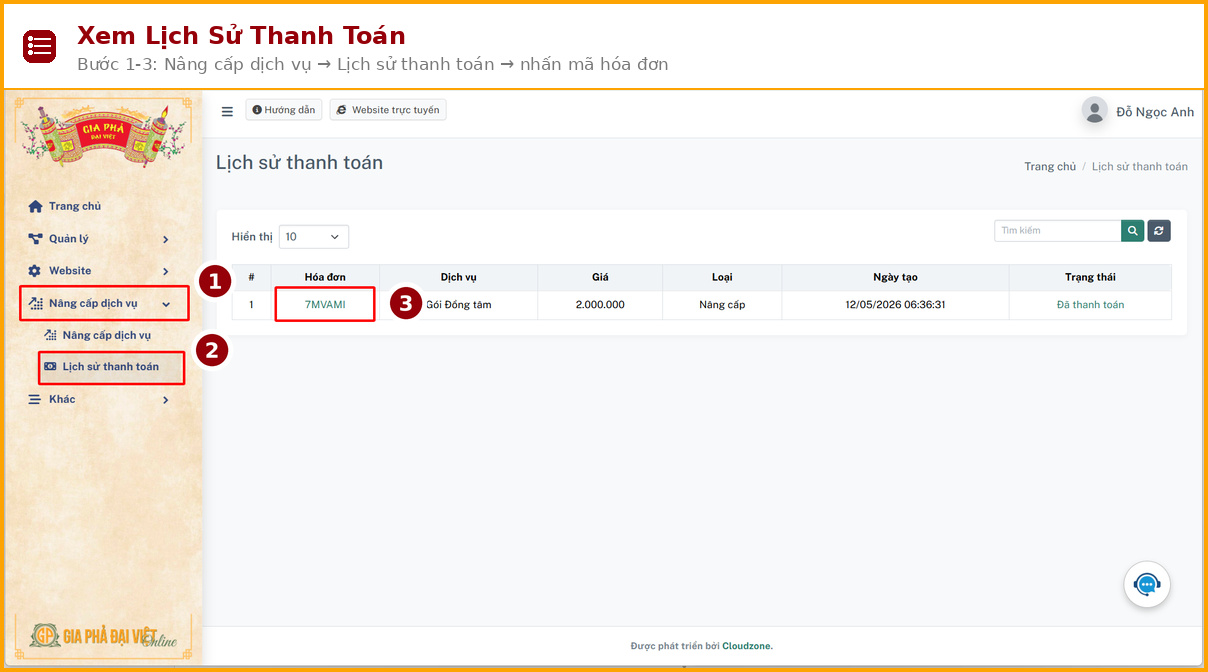Click the Đã thanh toán status cell

[1090, 305]
